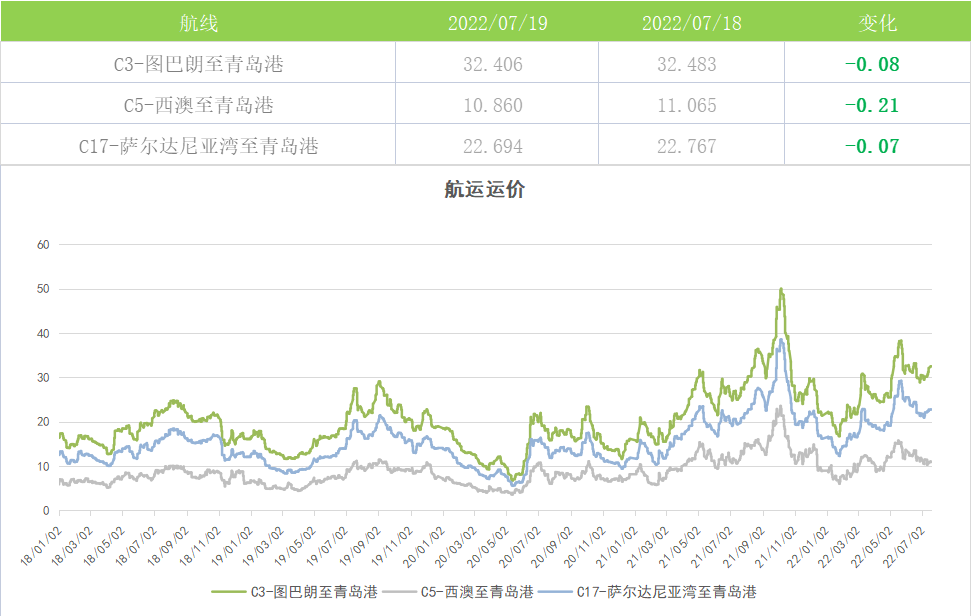Click the 航线 column header
The image size is (971, 616).
[198, 22]
